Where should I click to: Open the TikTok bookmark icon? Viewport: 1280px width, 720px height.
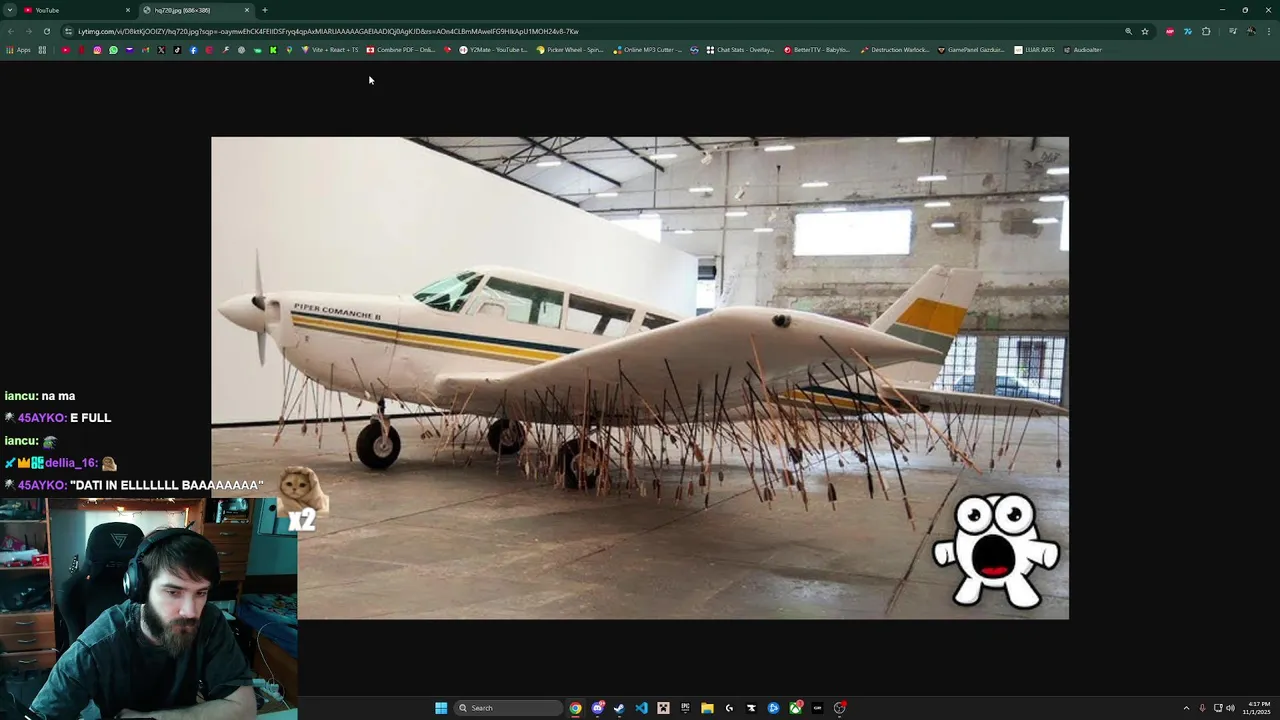pos(177,50)
